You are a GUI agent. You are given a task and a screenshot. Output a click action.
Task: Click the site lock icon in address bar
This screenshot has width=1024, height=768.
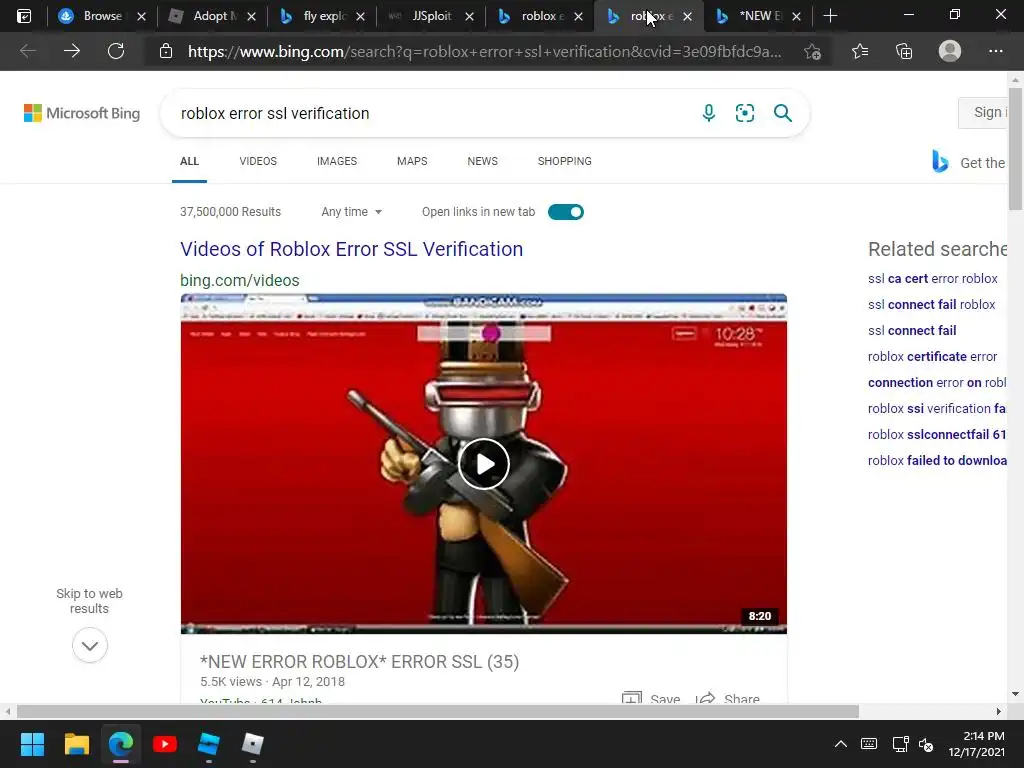166,51
